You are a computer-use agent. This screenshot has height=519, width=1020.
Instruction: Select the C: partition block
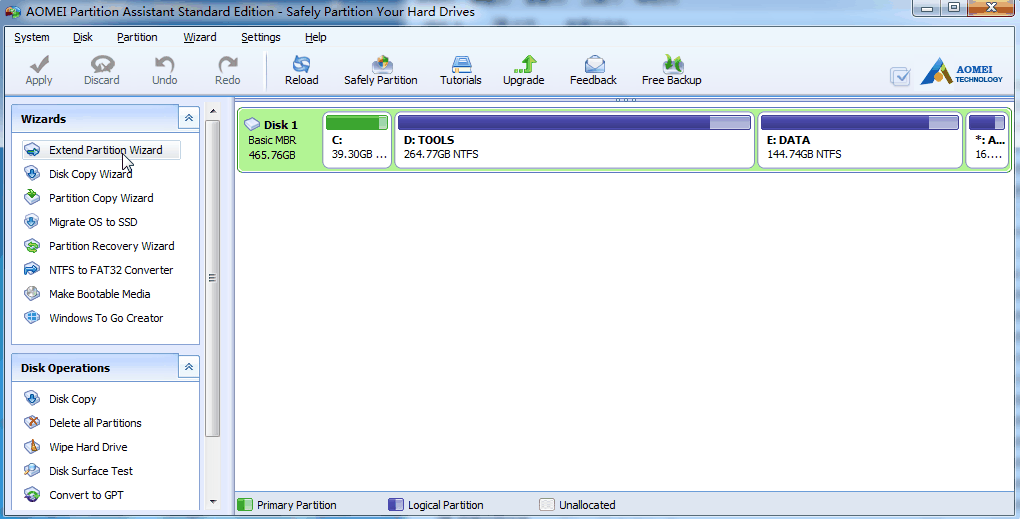pyautogui.click(x=357, y=140)
